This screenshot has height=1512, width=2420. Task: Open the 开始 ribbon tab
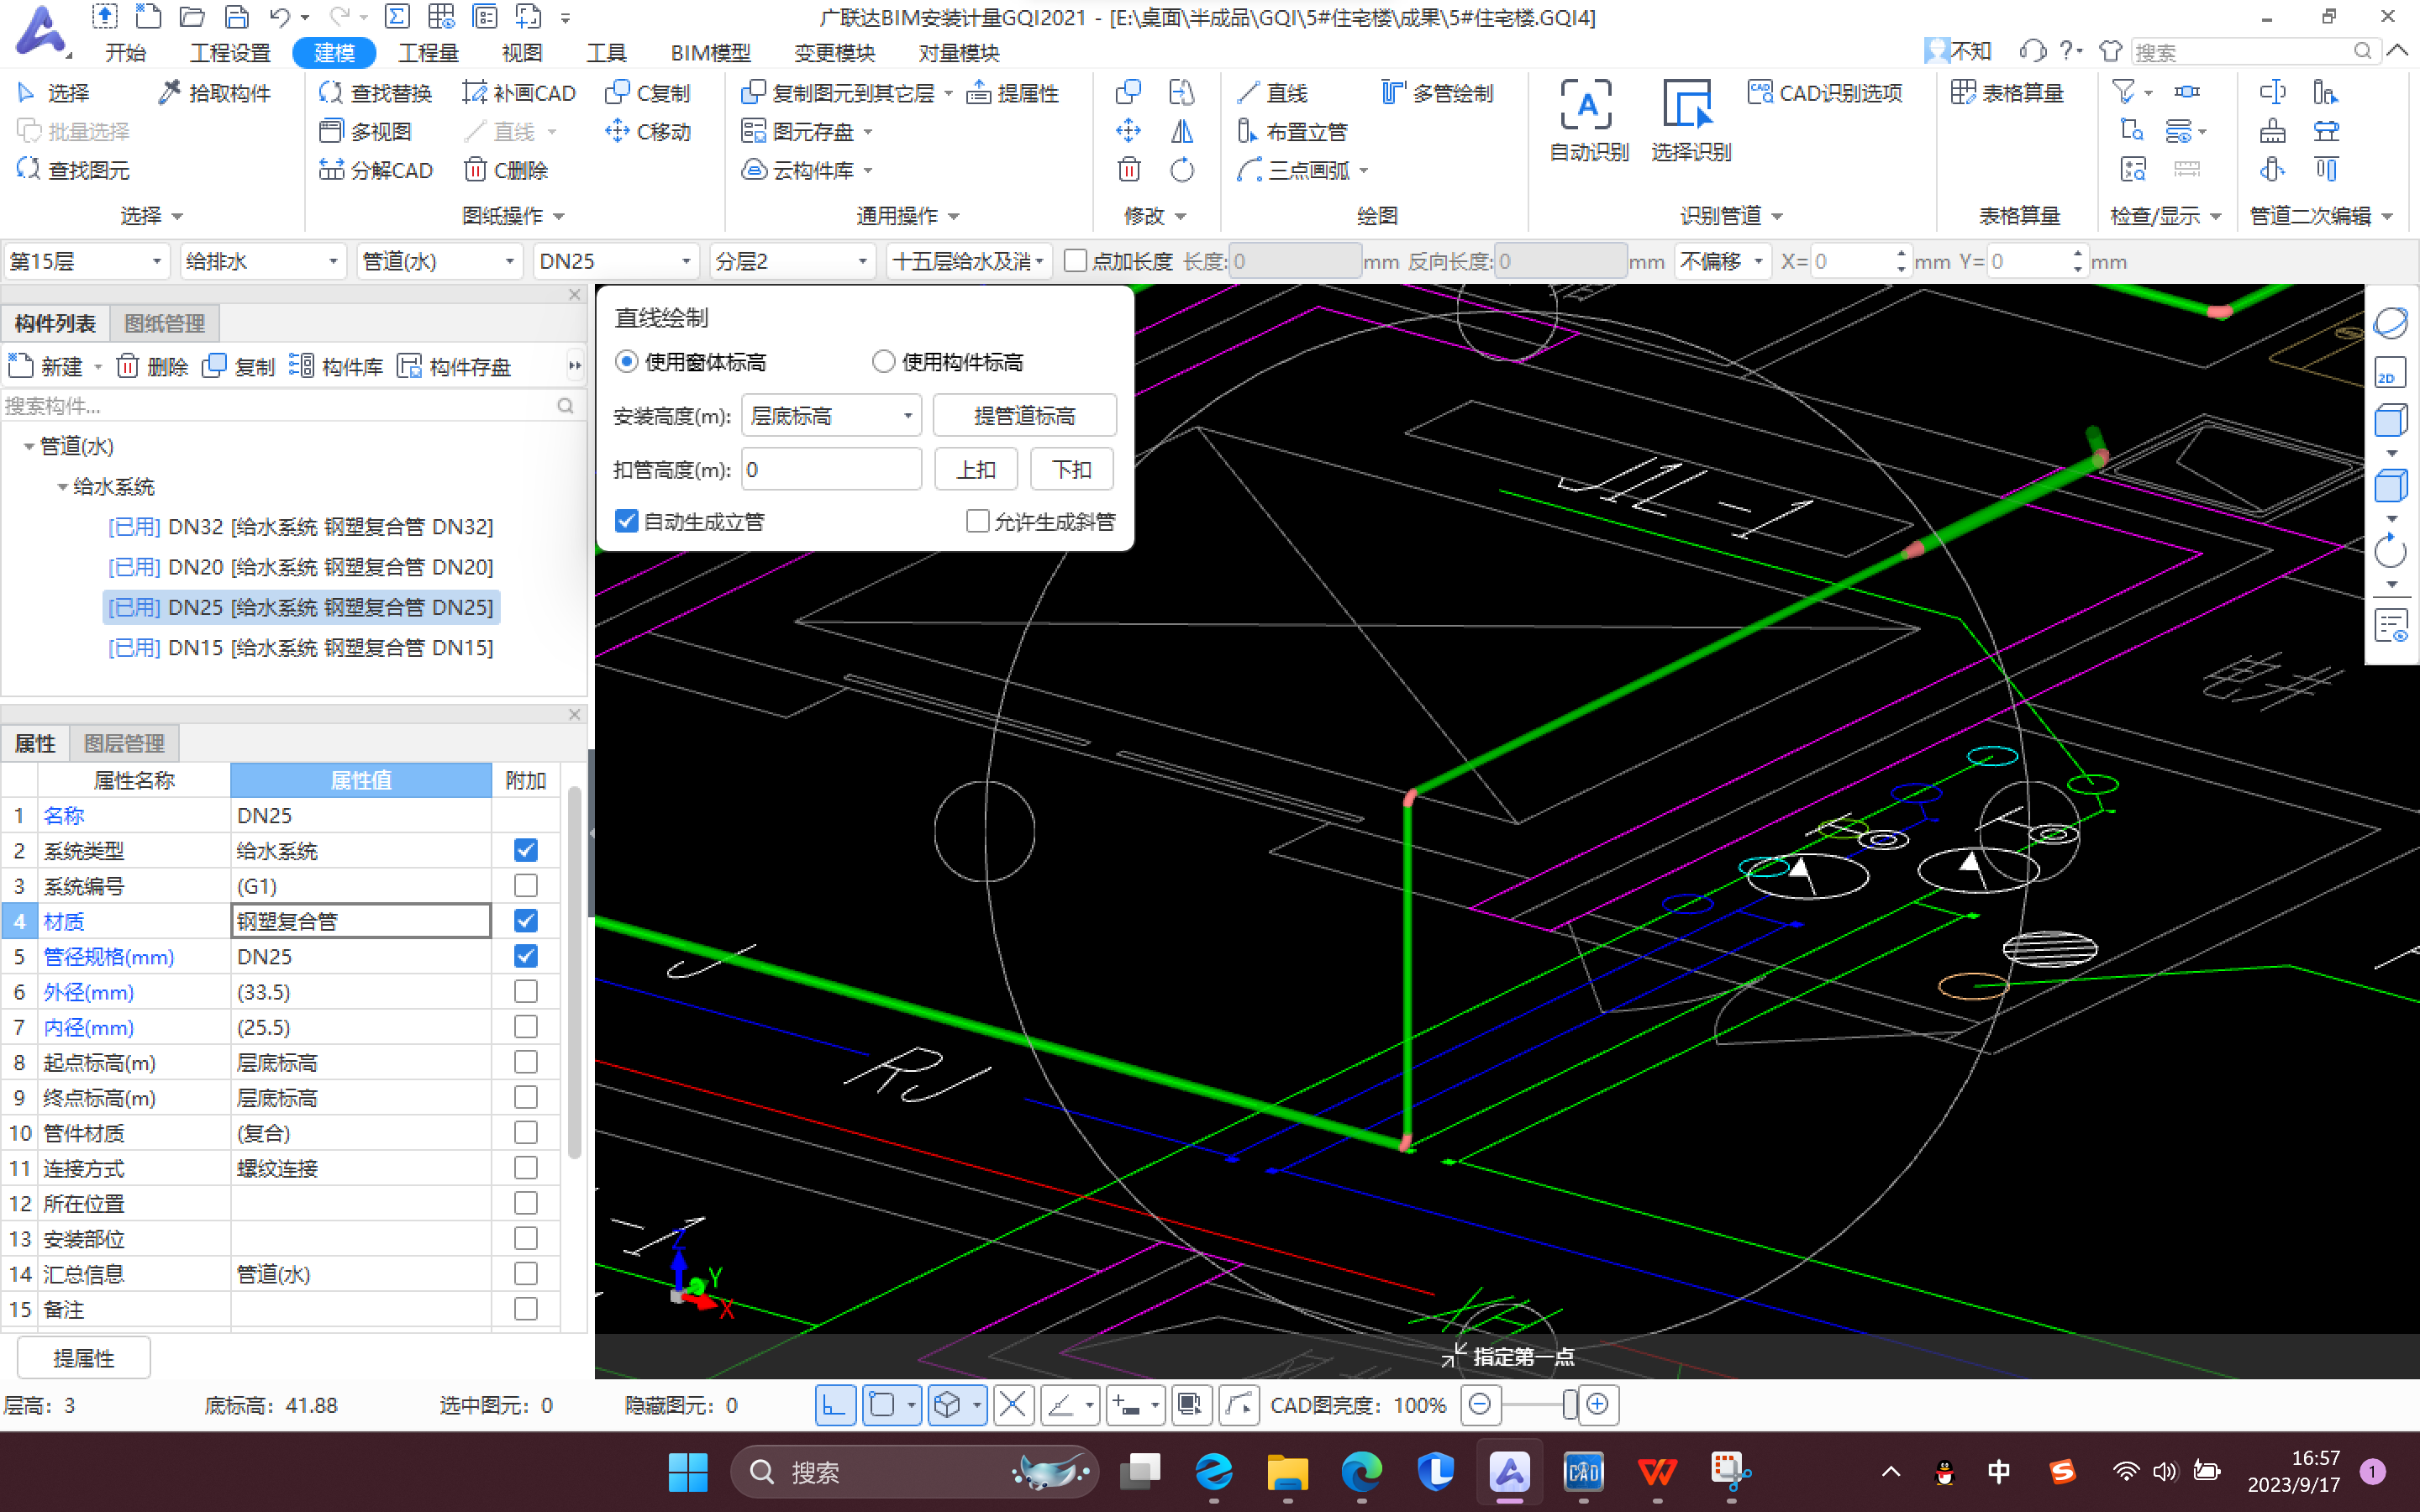125,52
